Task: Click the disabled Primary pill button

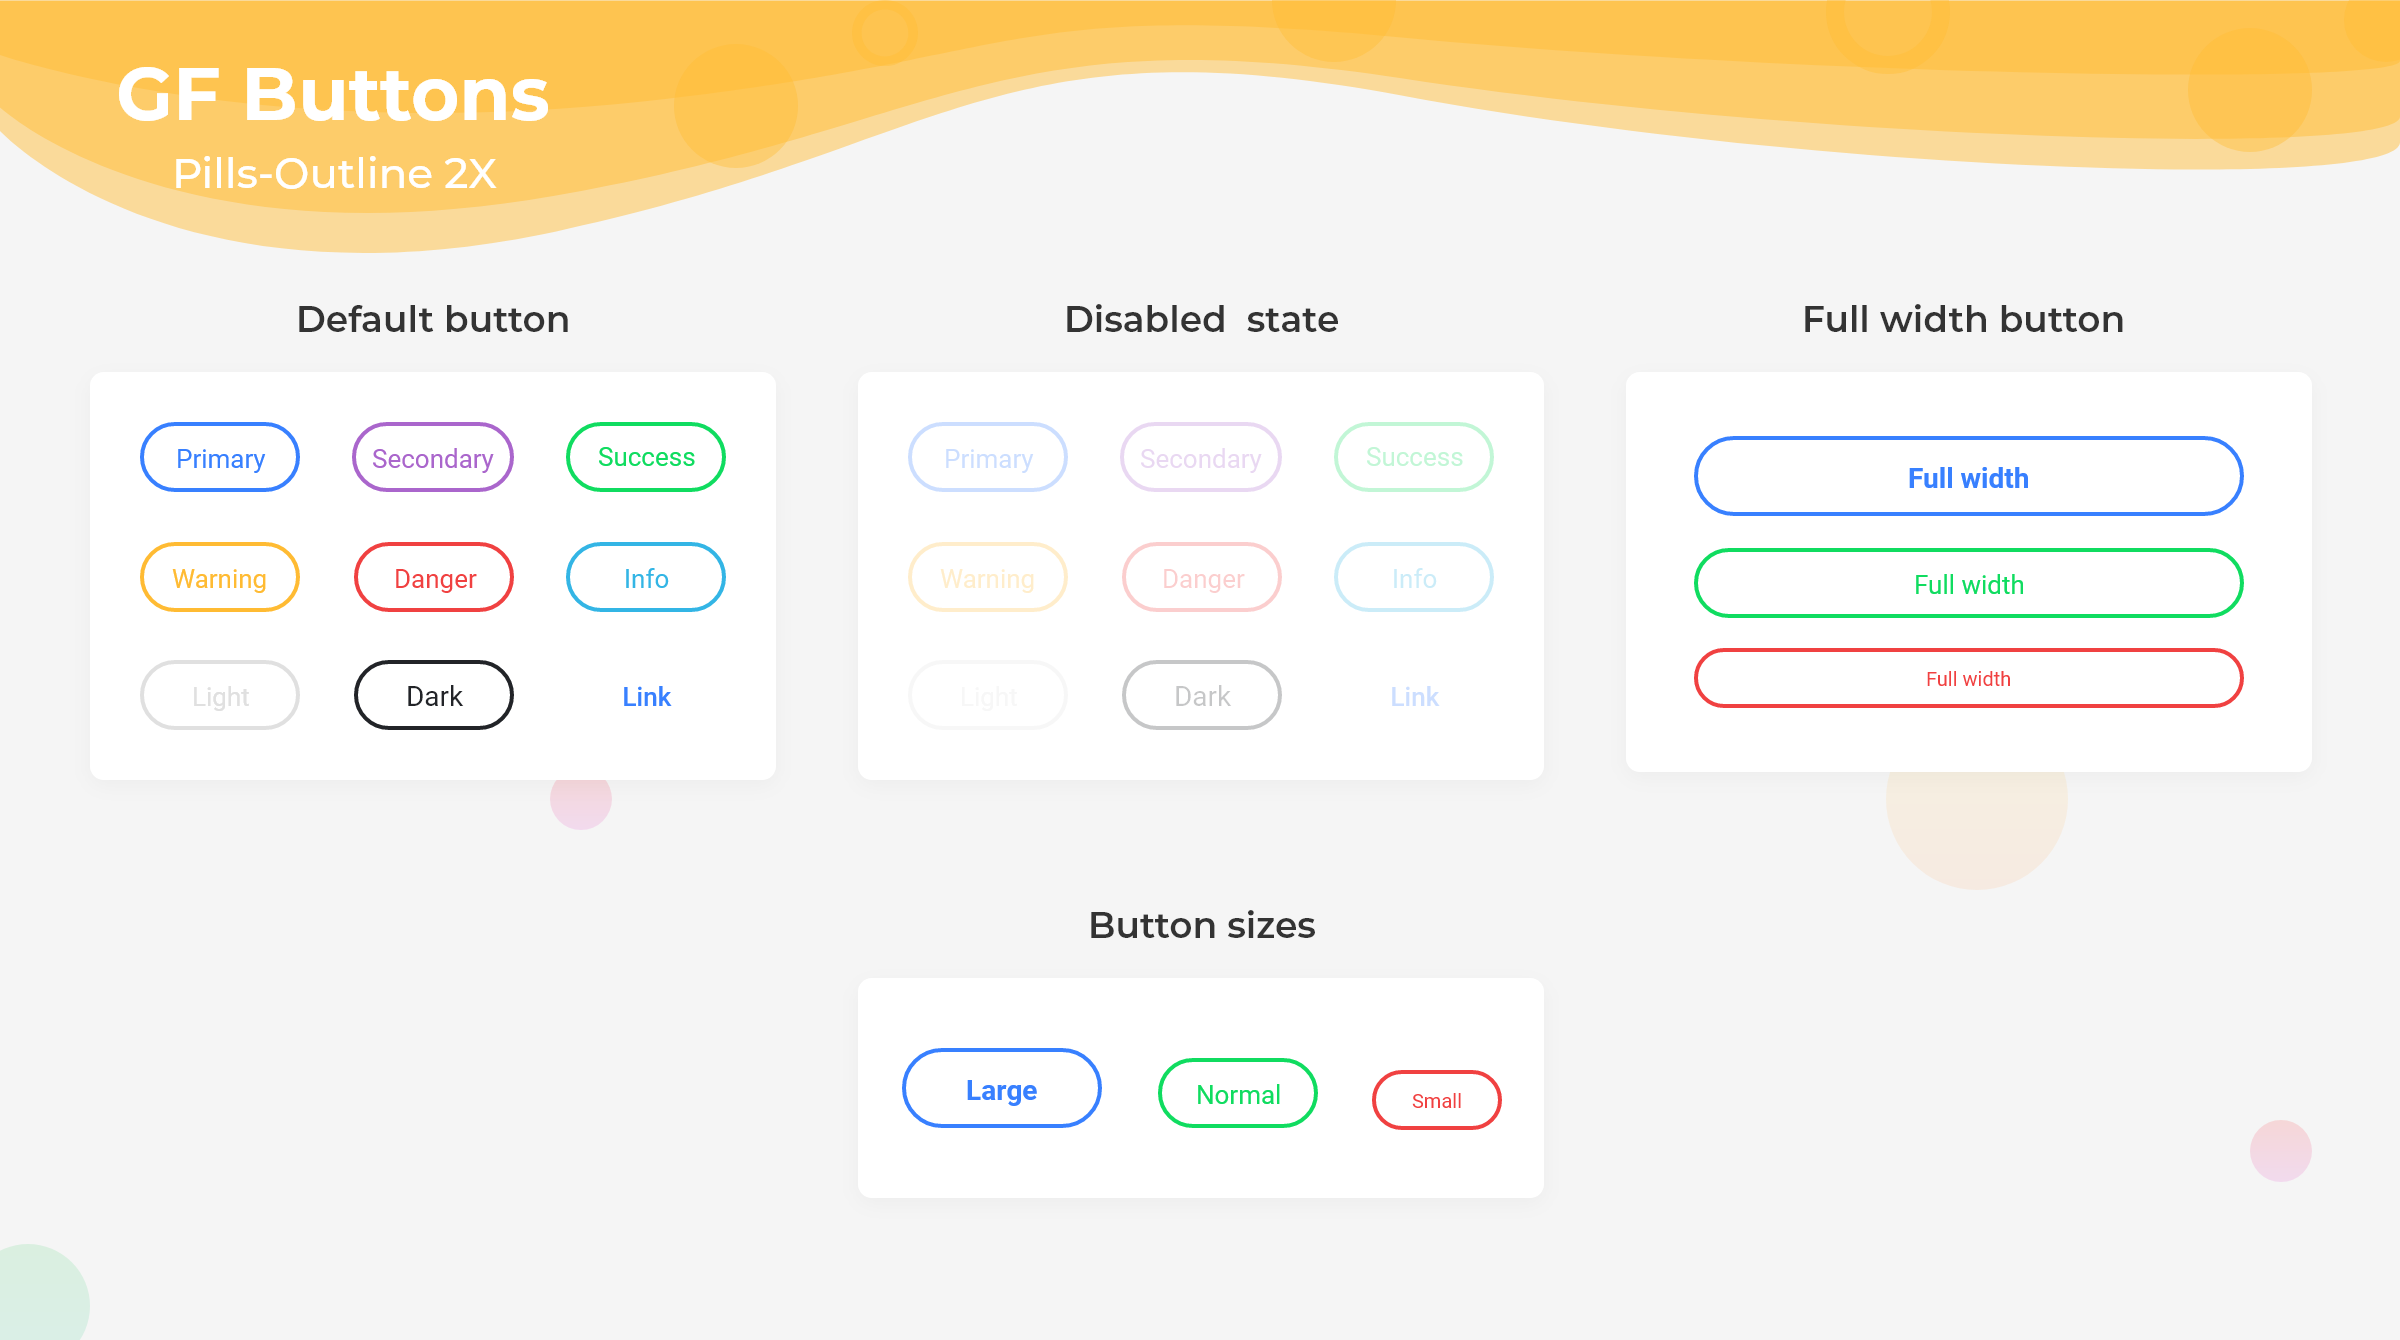Action: (x=988, y=458)
